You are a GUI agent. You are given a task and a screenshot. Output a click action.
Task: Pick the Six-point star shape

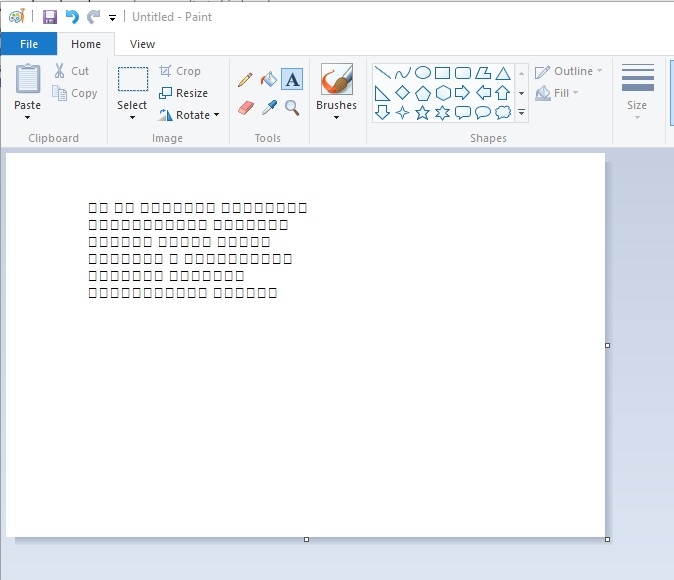pyautogui.click(x=442, y=113)
